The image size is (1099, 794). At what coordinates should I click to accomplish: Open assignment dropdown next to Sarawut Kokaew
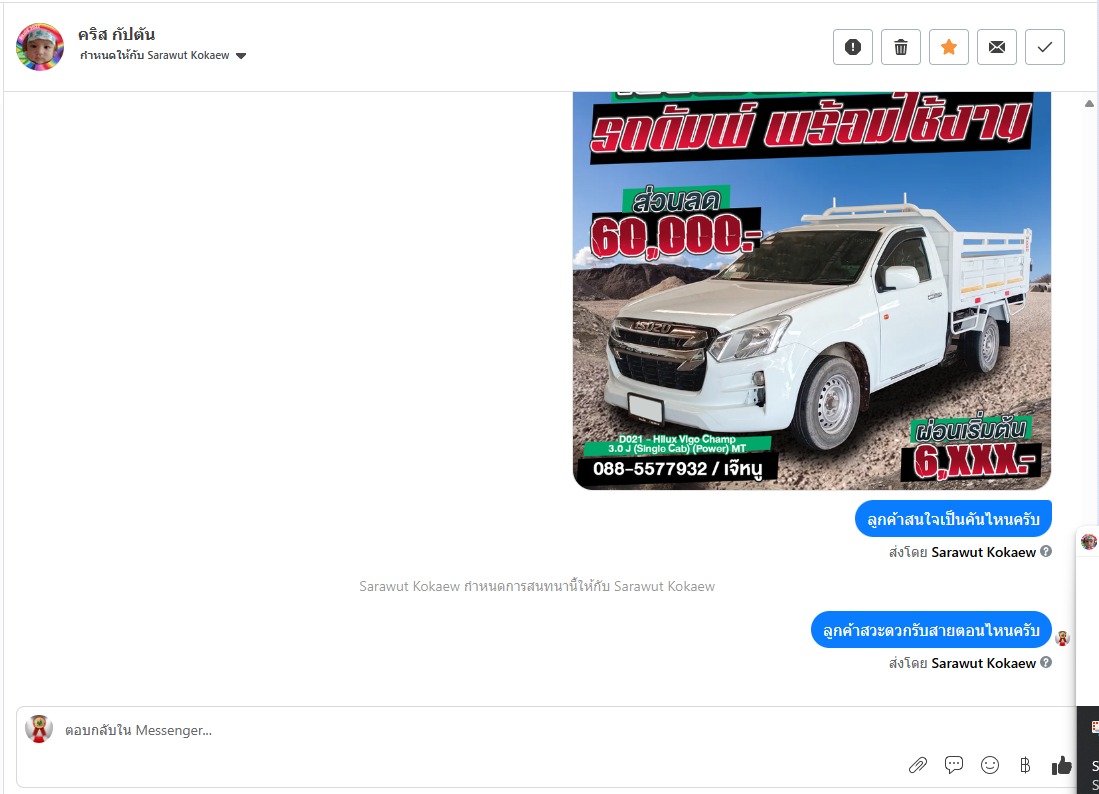click(x=241, y=56)
